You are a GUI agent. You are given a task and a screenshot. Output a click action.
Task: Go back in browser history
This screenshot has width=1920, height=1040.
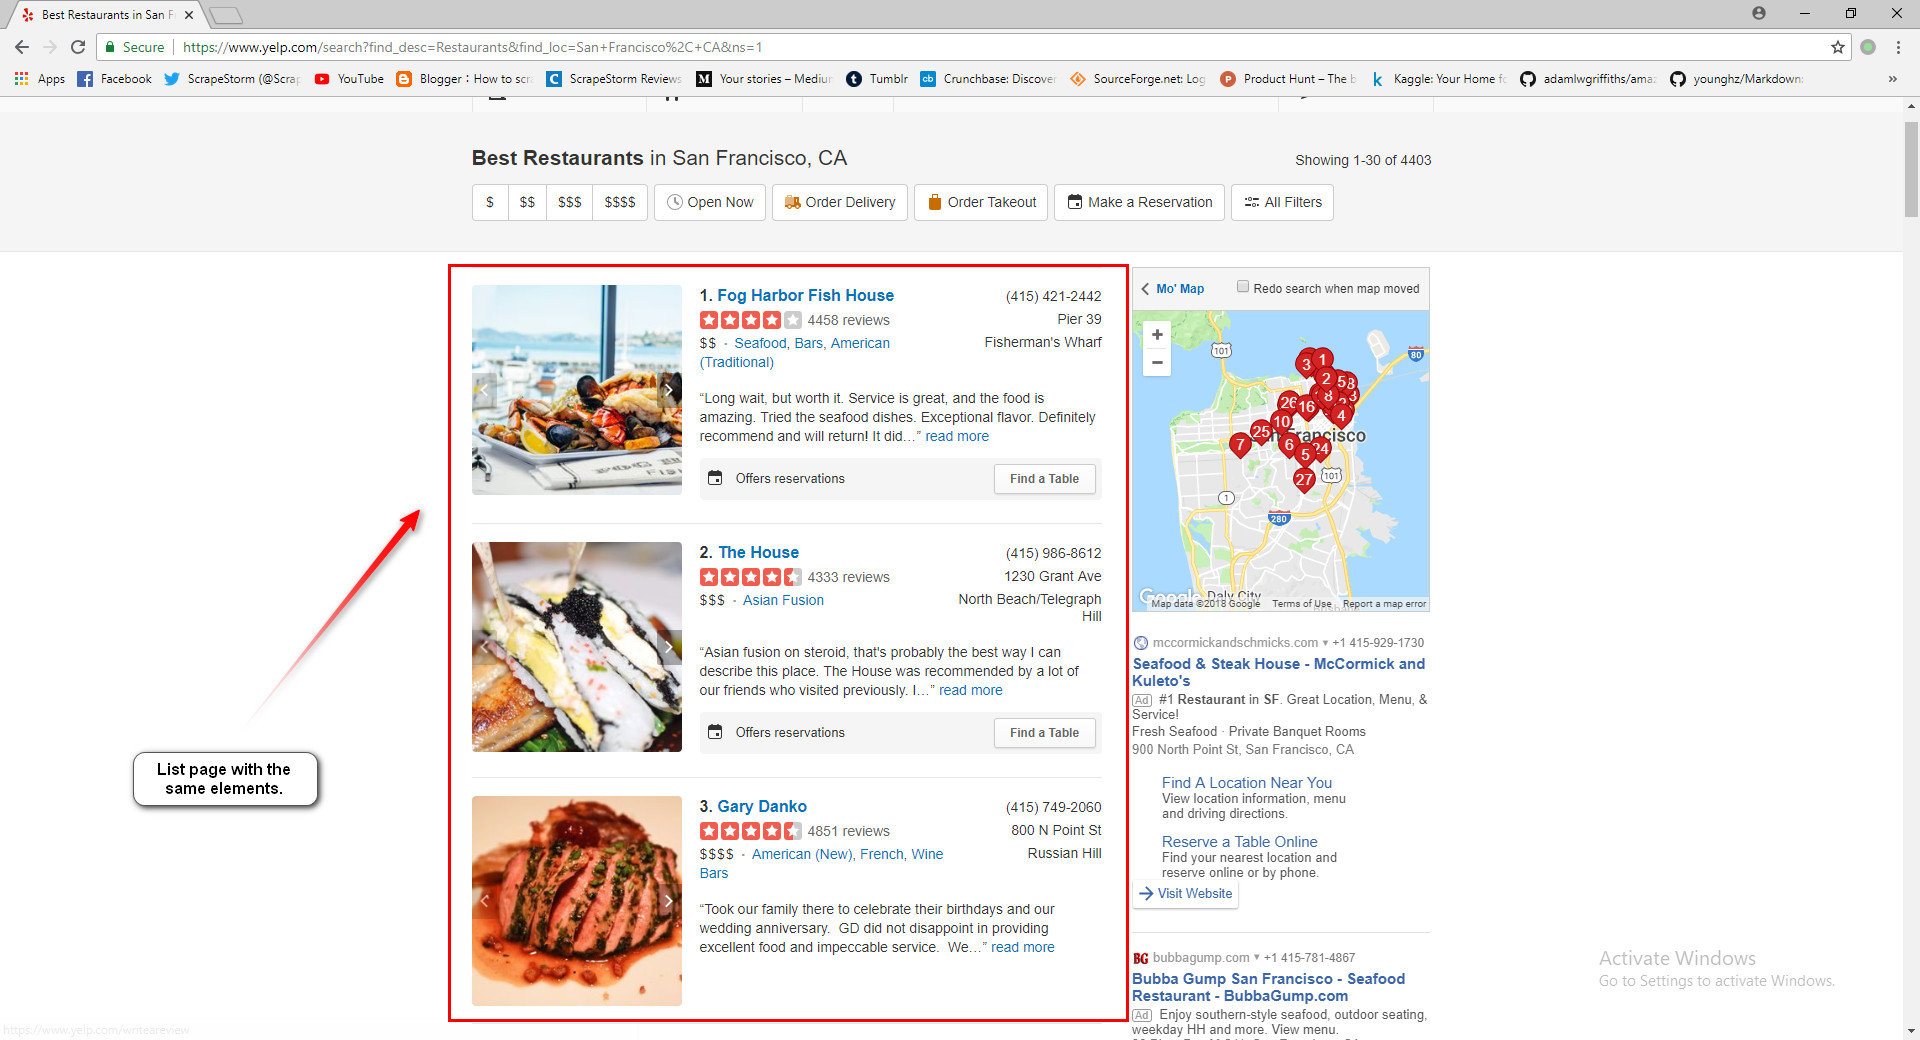point(22,47)
